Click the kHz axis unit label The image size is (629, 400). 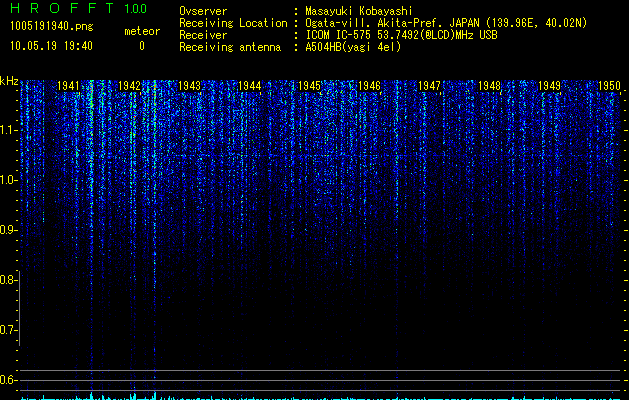(9, 81)
